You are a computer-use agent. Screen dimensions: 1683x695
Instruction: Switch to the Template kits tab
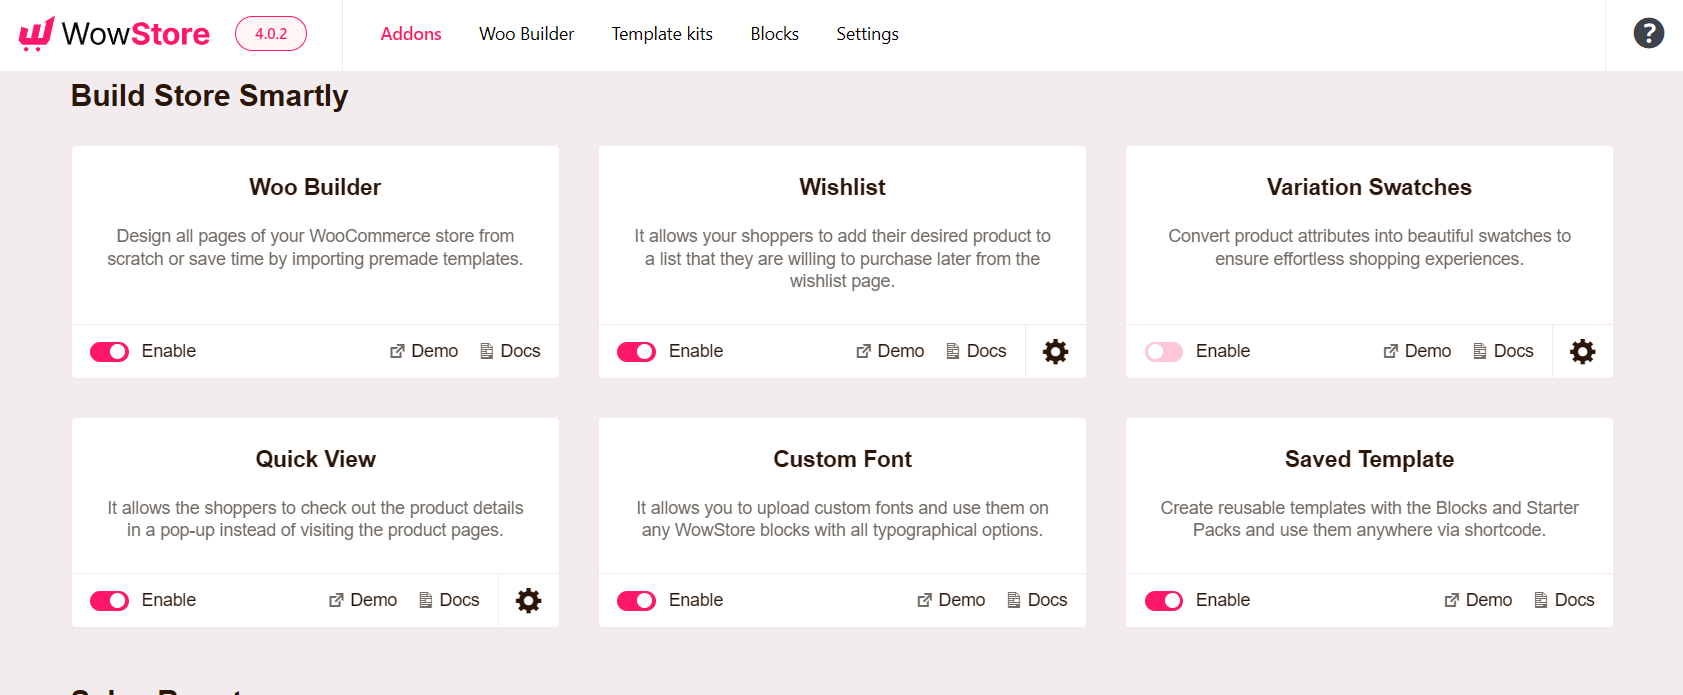click(662, 33)
